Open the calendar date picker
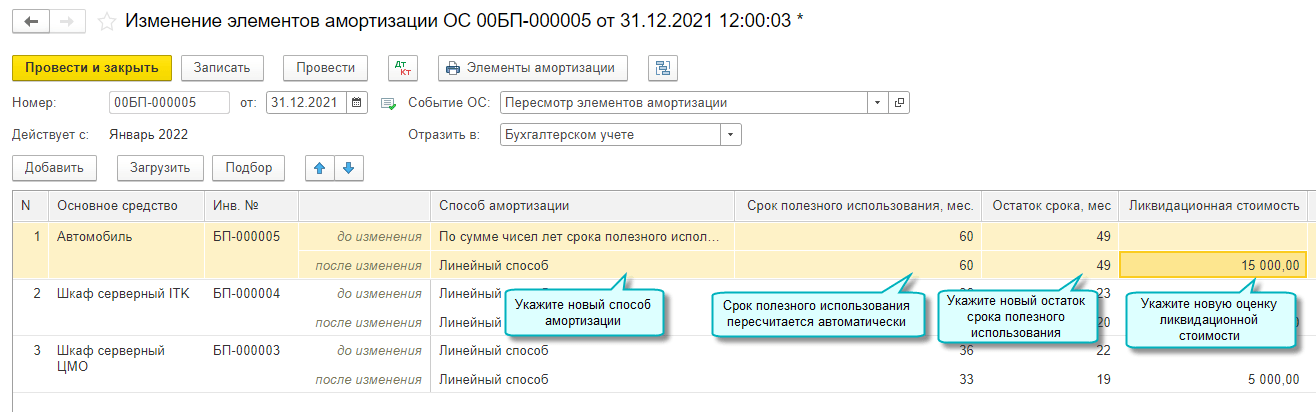1316x412 pixels. 358,103
